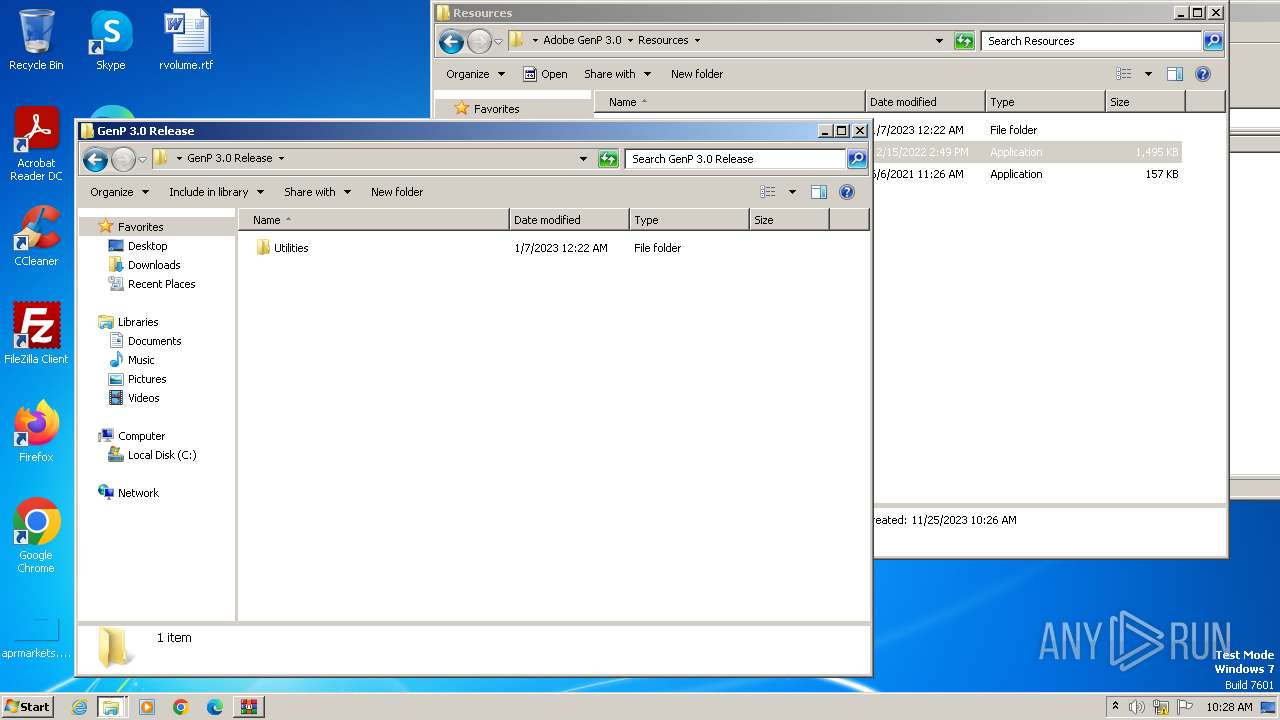Refresh the GenP 3.0 Release folder
1280x720 pixels.
coord(608,159)
